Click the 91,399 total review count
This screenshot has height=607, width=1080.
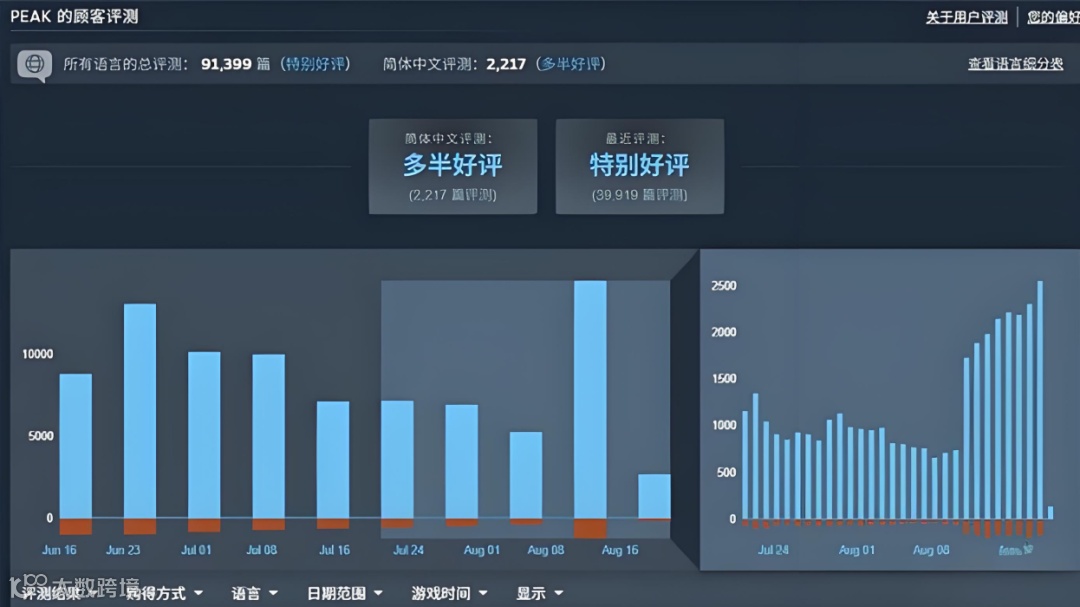[x=226, y=64]
